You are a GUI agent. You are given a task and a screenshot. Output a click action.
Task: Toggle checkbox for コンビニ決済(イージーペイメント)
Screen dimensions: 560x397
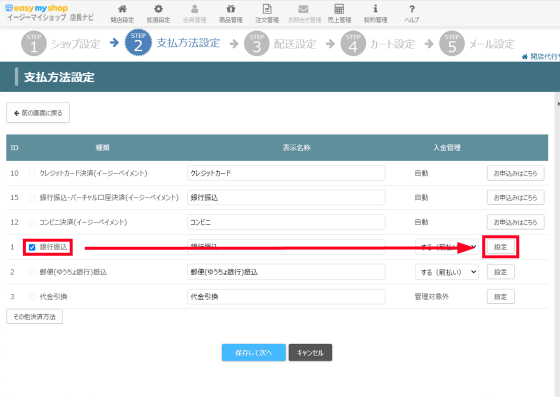pyautogui.click(x=32, y=222)
